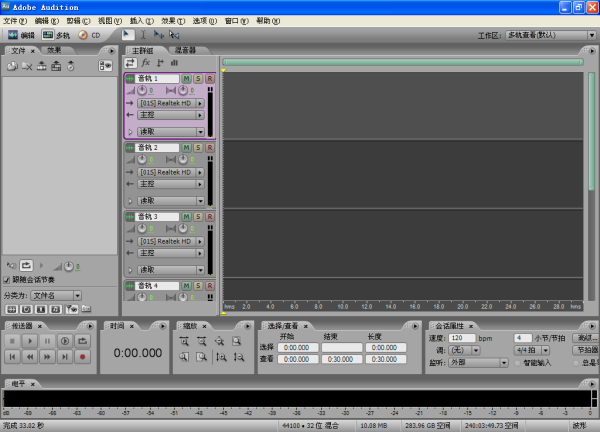Mute Track 2 with M button
The image size is (600, 432).
[186, 147]
